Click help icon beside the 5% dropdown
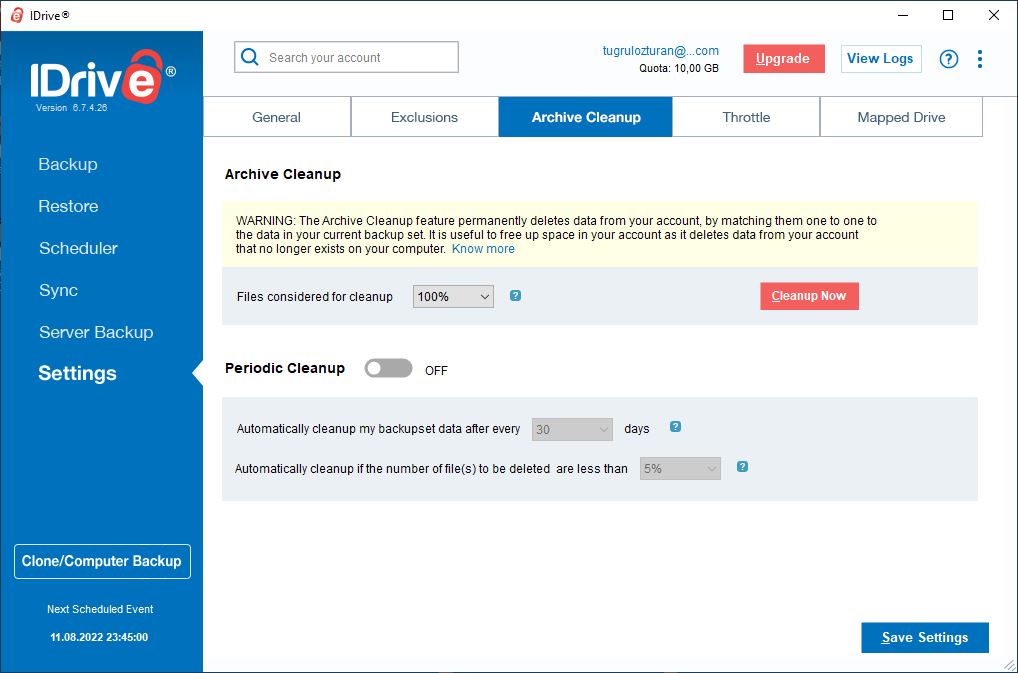This screenshot has height=673, width=1018. click(x=743, y=467)
